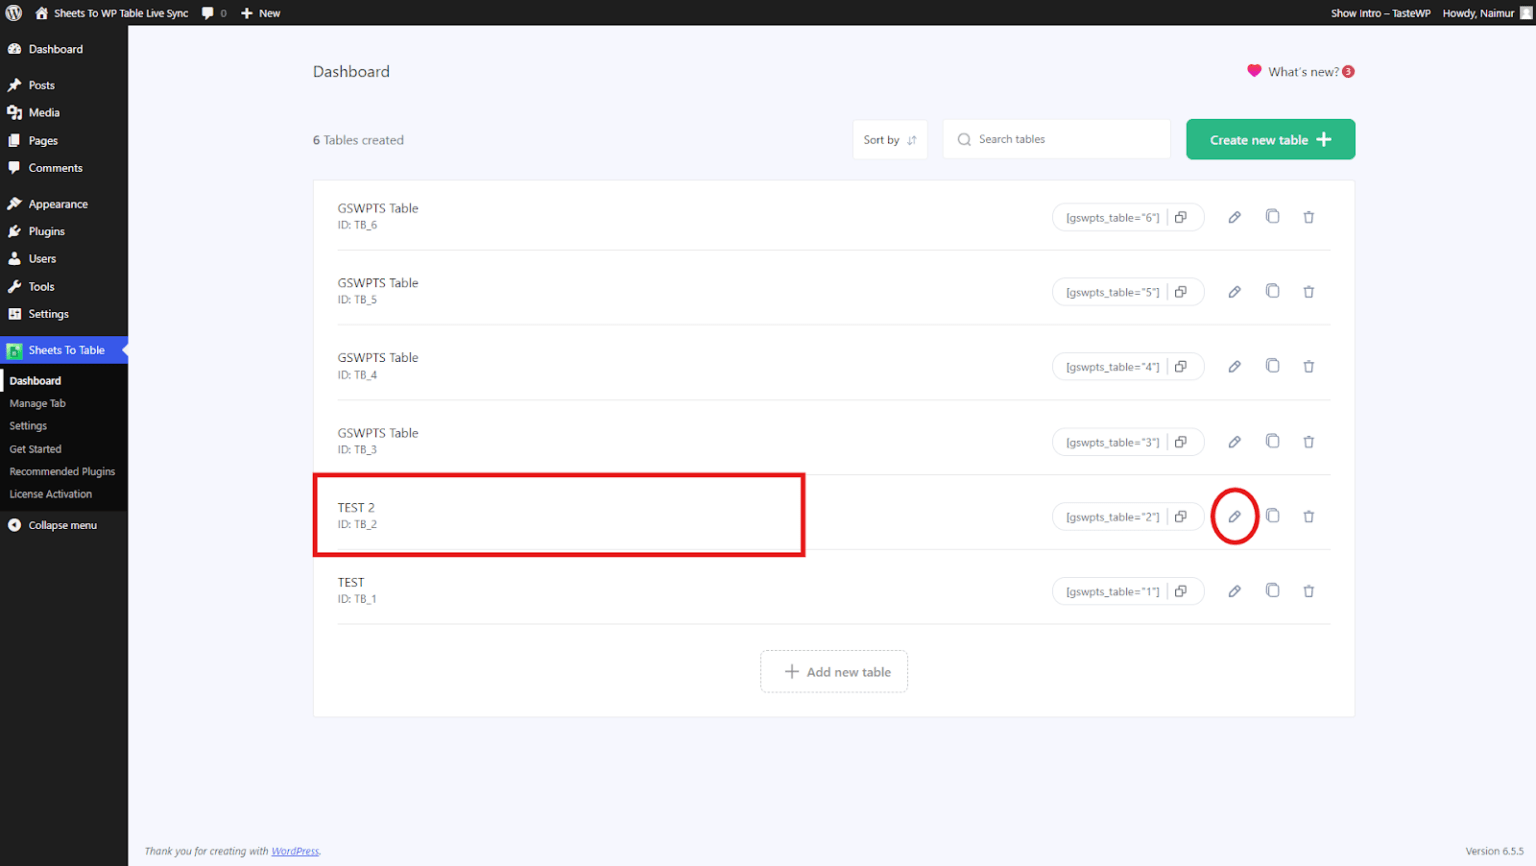Open the Sort by dropdown
The image size is (1536, 866).
click(x=889, y=139)
